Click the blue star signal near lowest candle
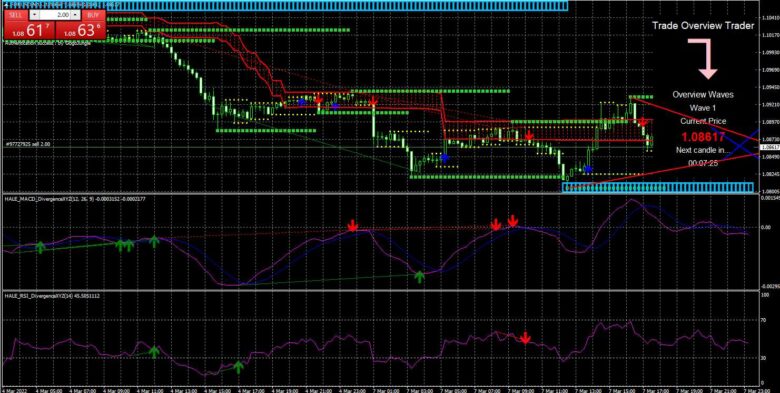 click(x=588, y=169)
